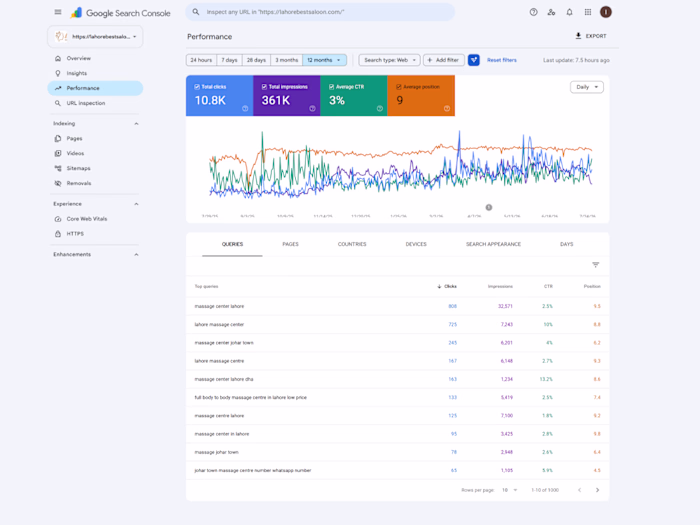Click the blue filter toggle icon
Image resolution: width=700 pixels, height=525 pixels.
point(474,60)
